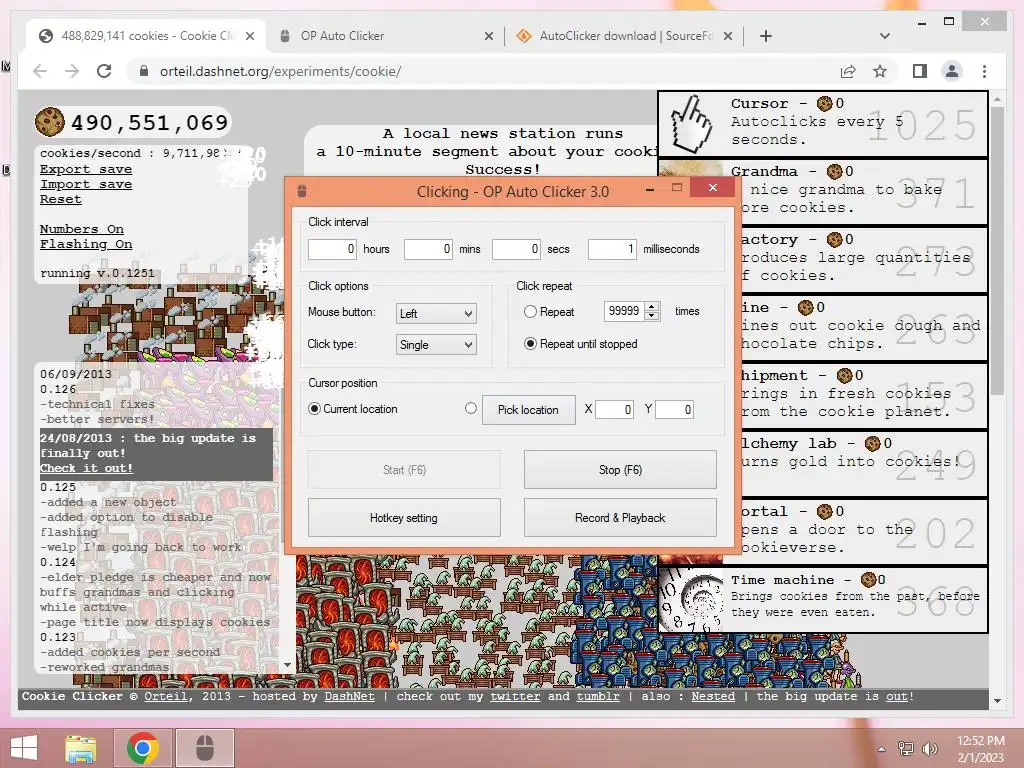Select Current location radio option
Viewport: 1024px width, 768px height.
[x=314, y=409]
